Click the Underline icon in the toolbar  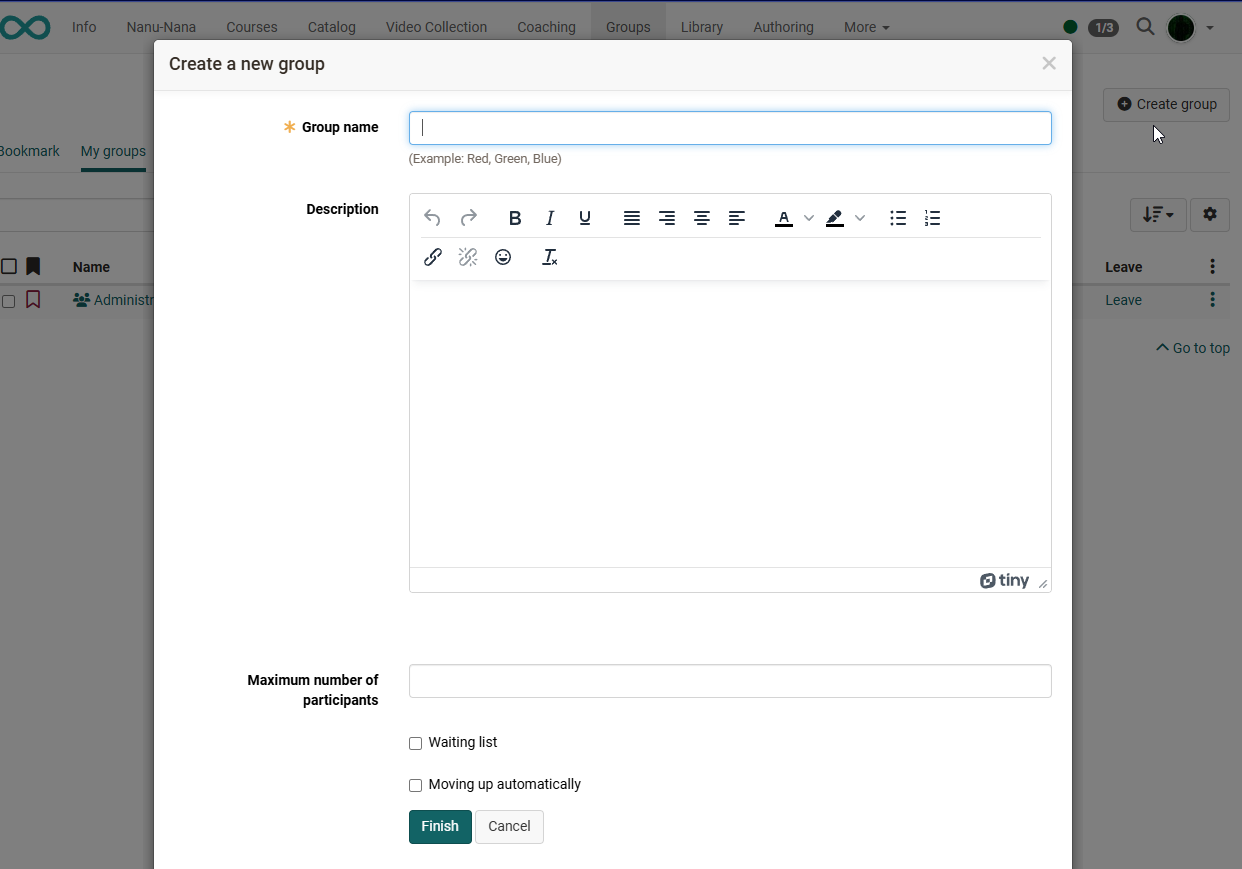[x=585, y=218]
